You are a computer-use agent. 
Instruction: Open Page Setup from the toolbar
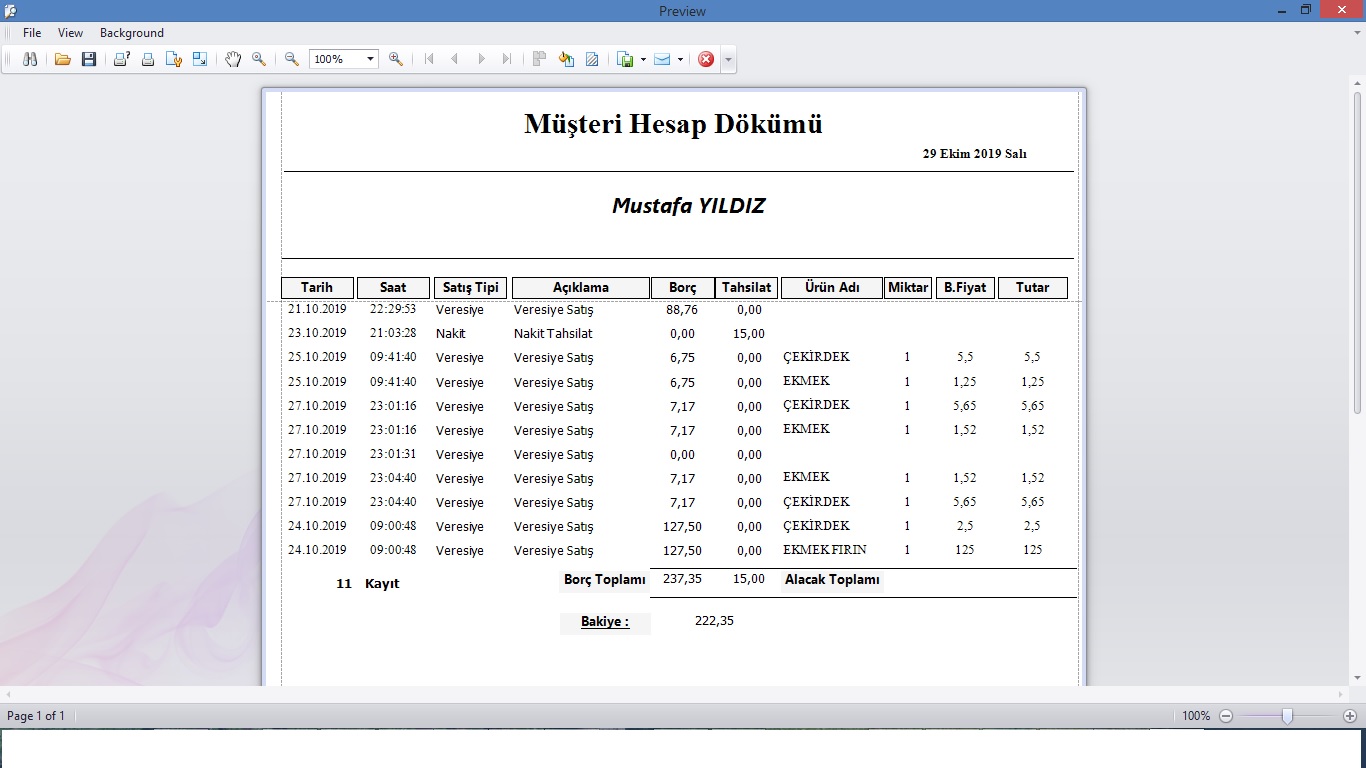tap(174, 59)
